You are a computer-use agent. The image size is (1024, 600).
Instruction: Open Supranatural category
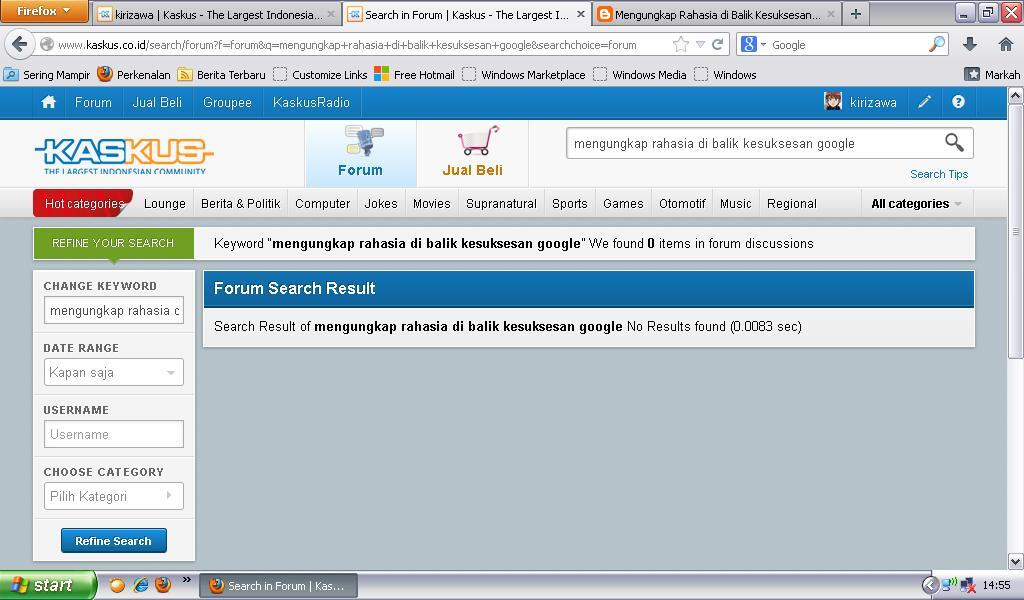(x=502, y=204)
